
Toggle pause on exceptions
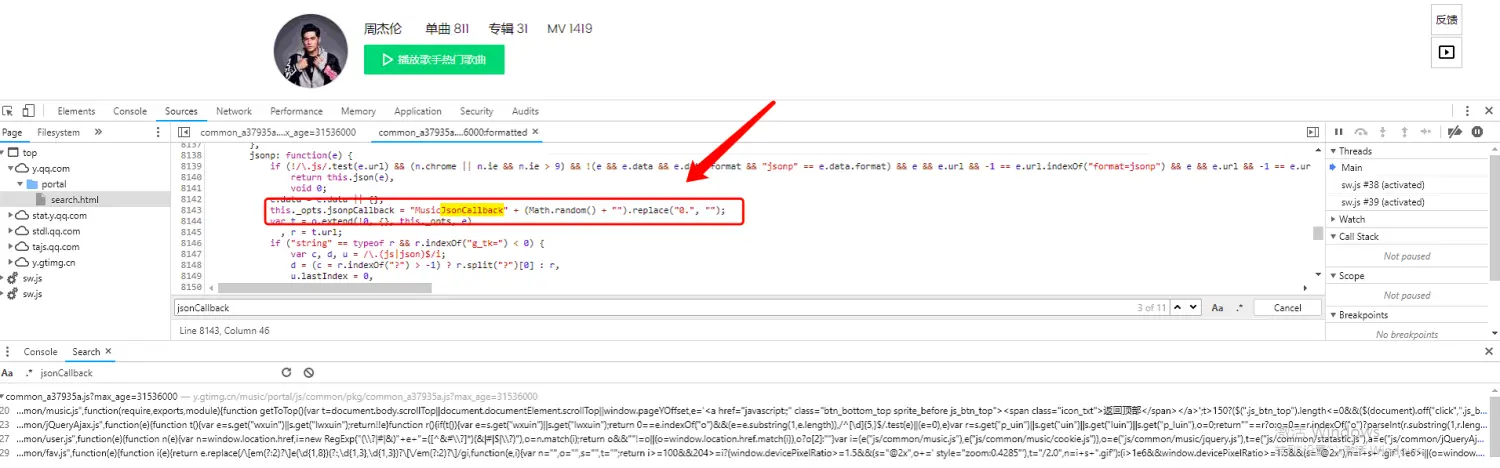(1475, 132)
